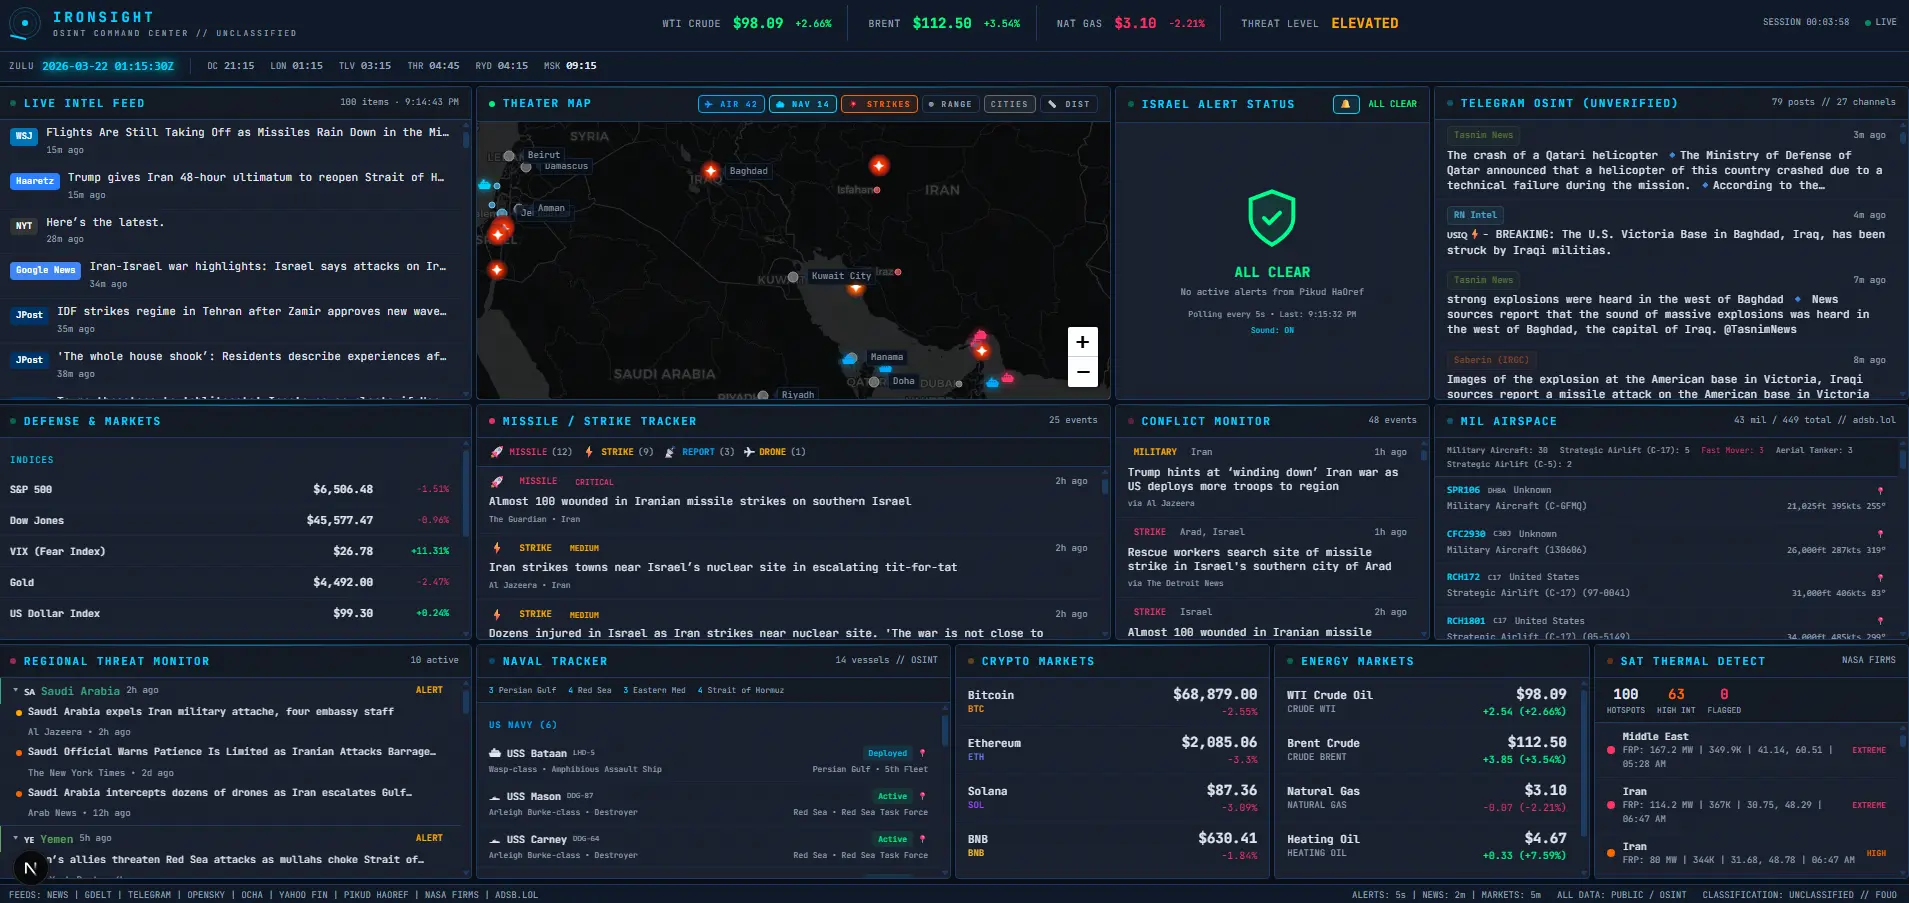Collapse the US NAVY (6) vessel group

tap(522, 725)
